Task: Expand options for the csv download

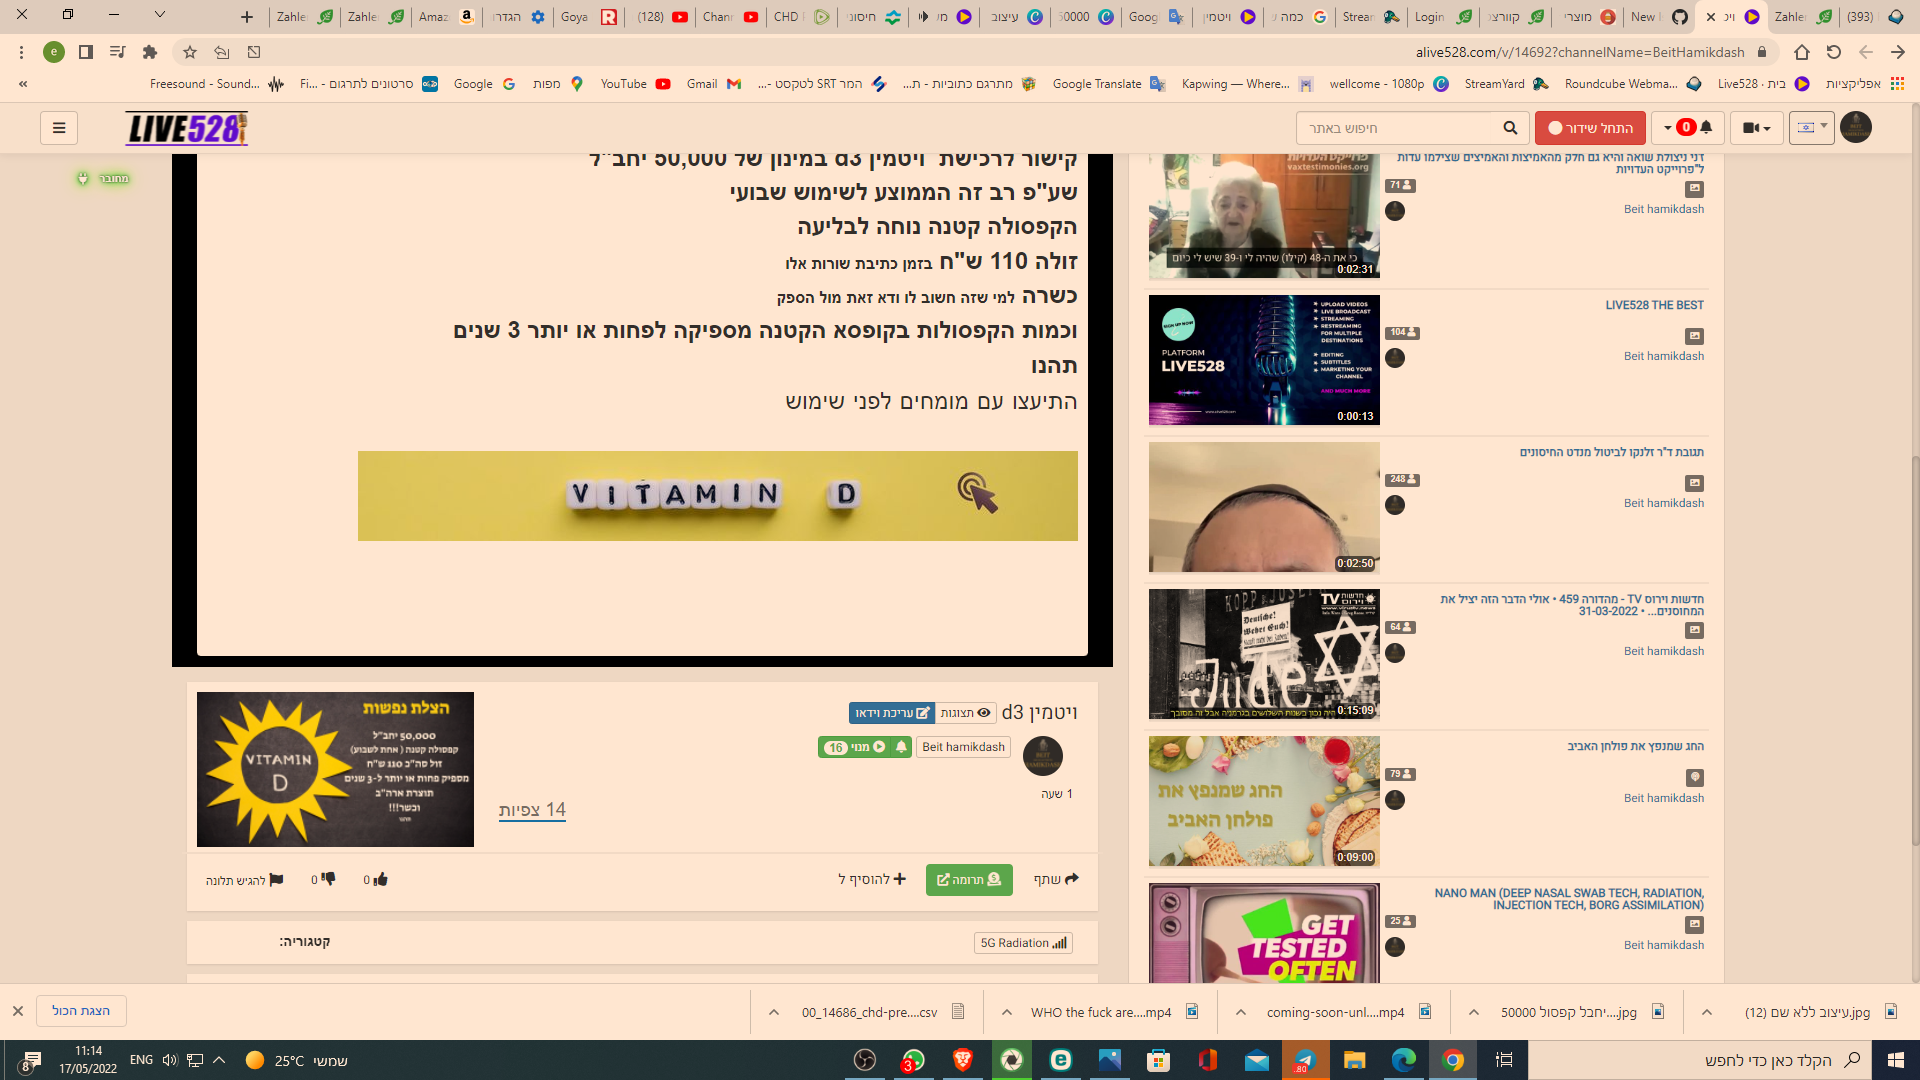Action: click(774, 1012)
